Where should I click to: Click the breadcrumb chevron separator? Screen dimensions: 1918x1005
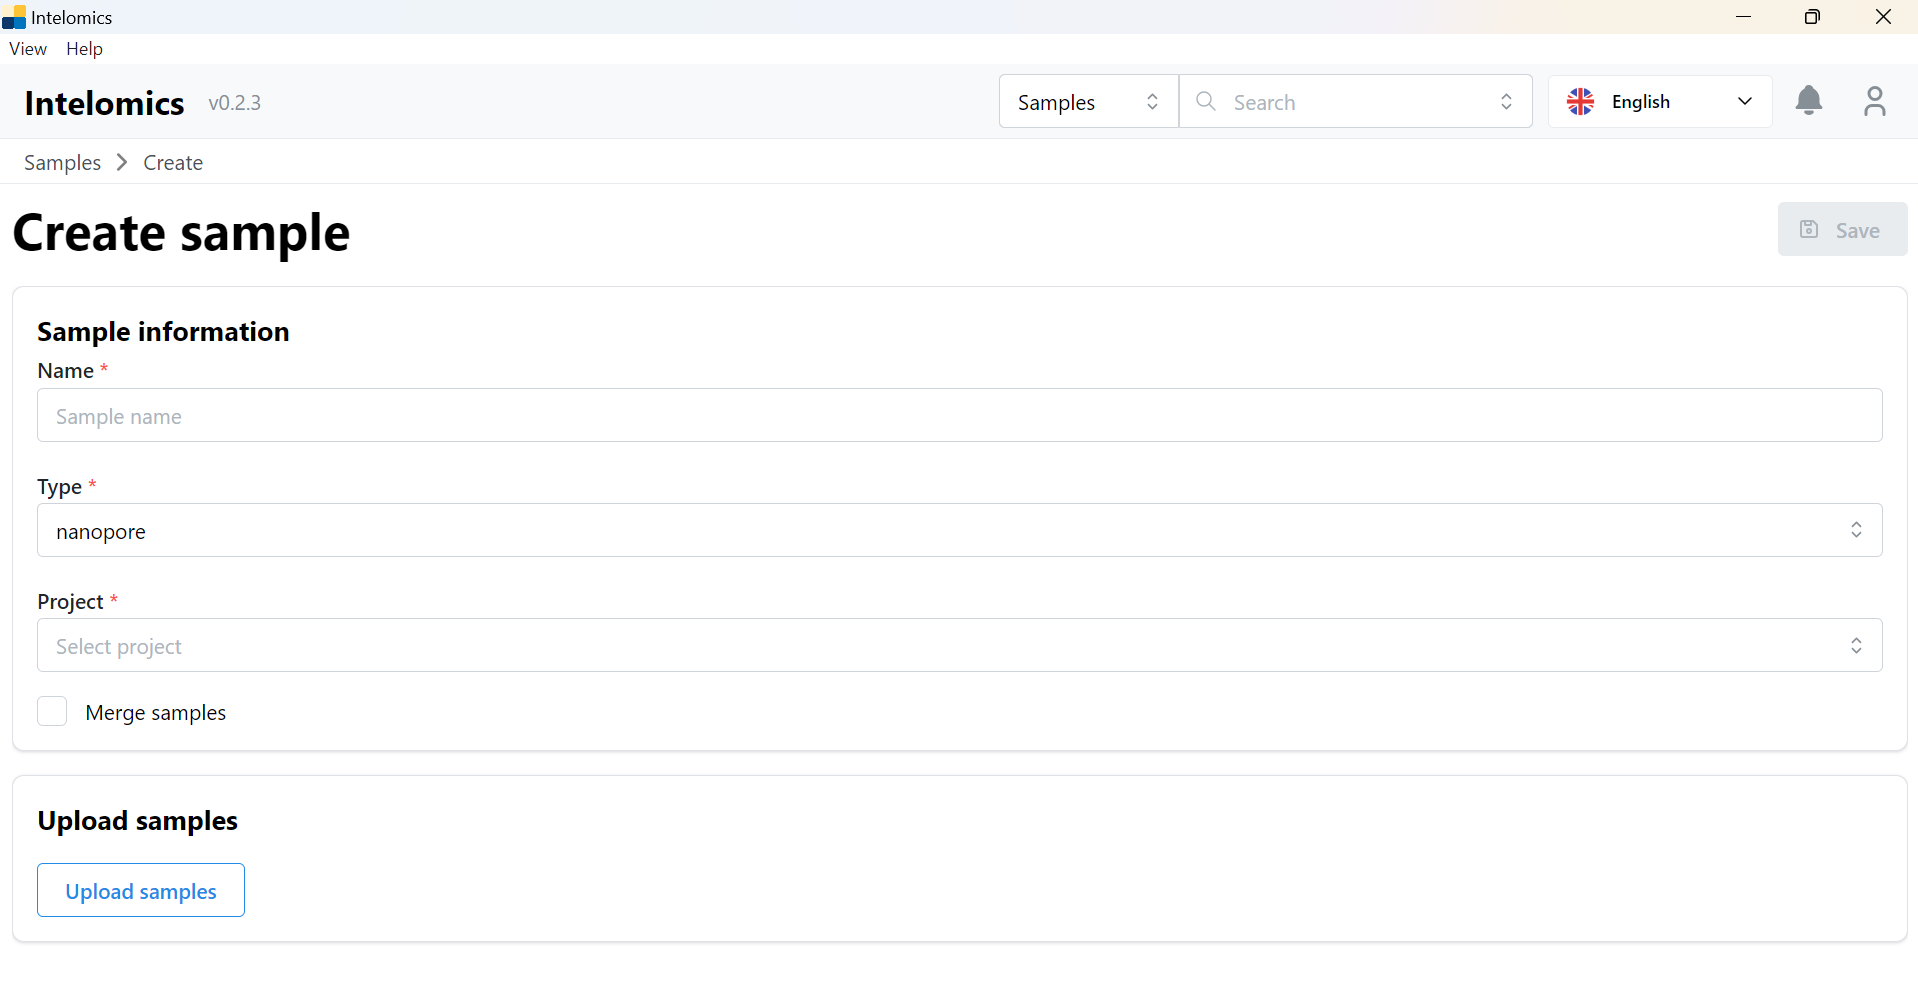tap(122, 162)
